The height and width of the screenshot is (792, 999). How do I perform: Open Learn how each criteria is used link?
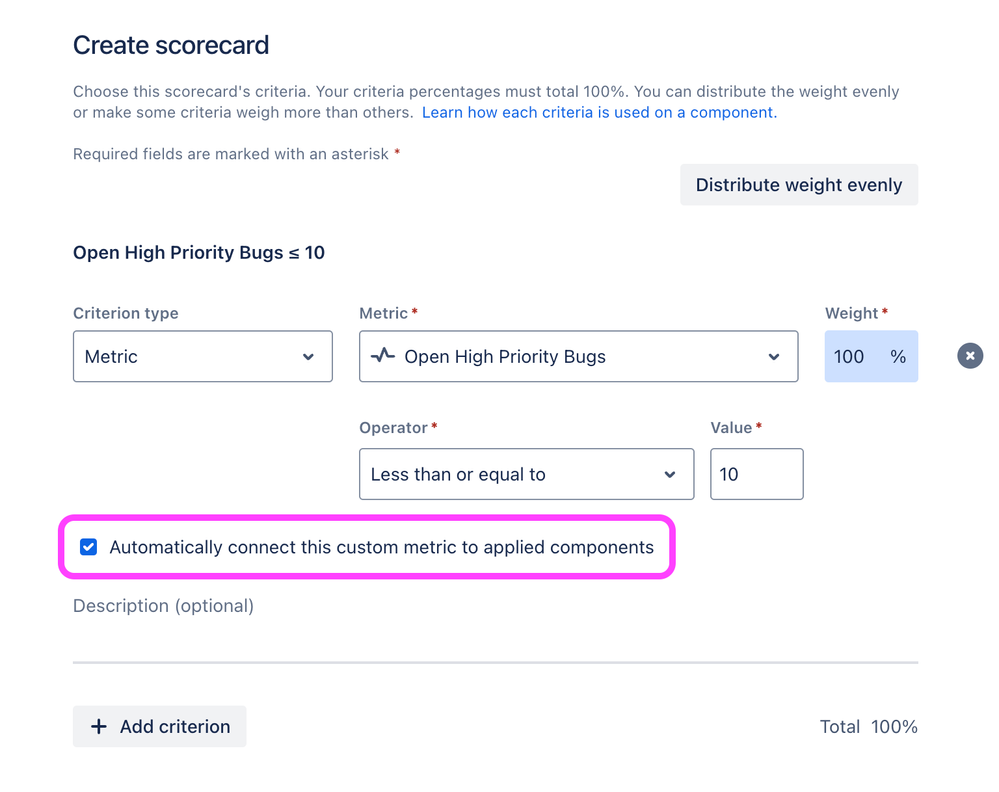click(600, 113)
